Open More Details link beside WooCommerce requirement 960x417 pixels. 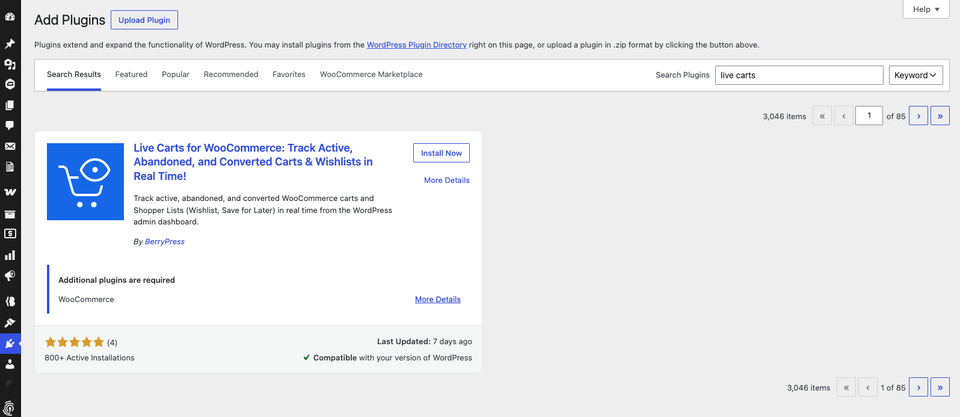[x=438, y=299]
